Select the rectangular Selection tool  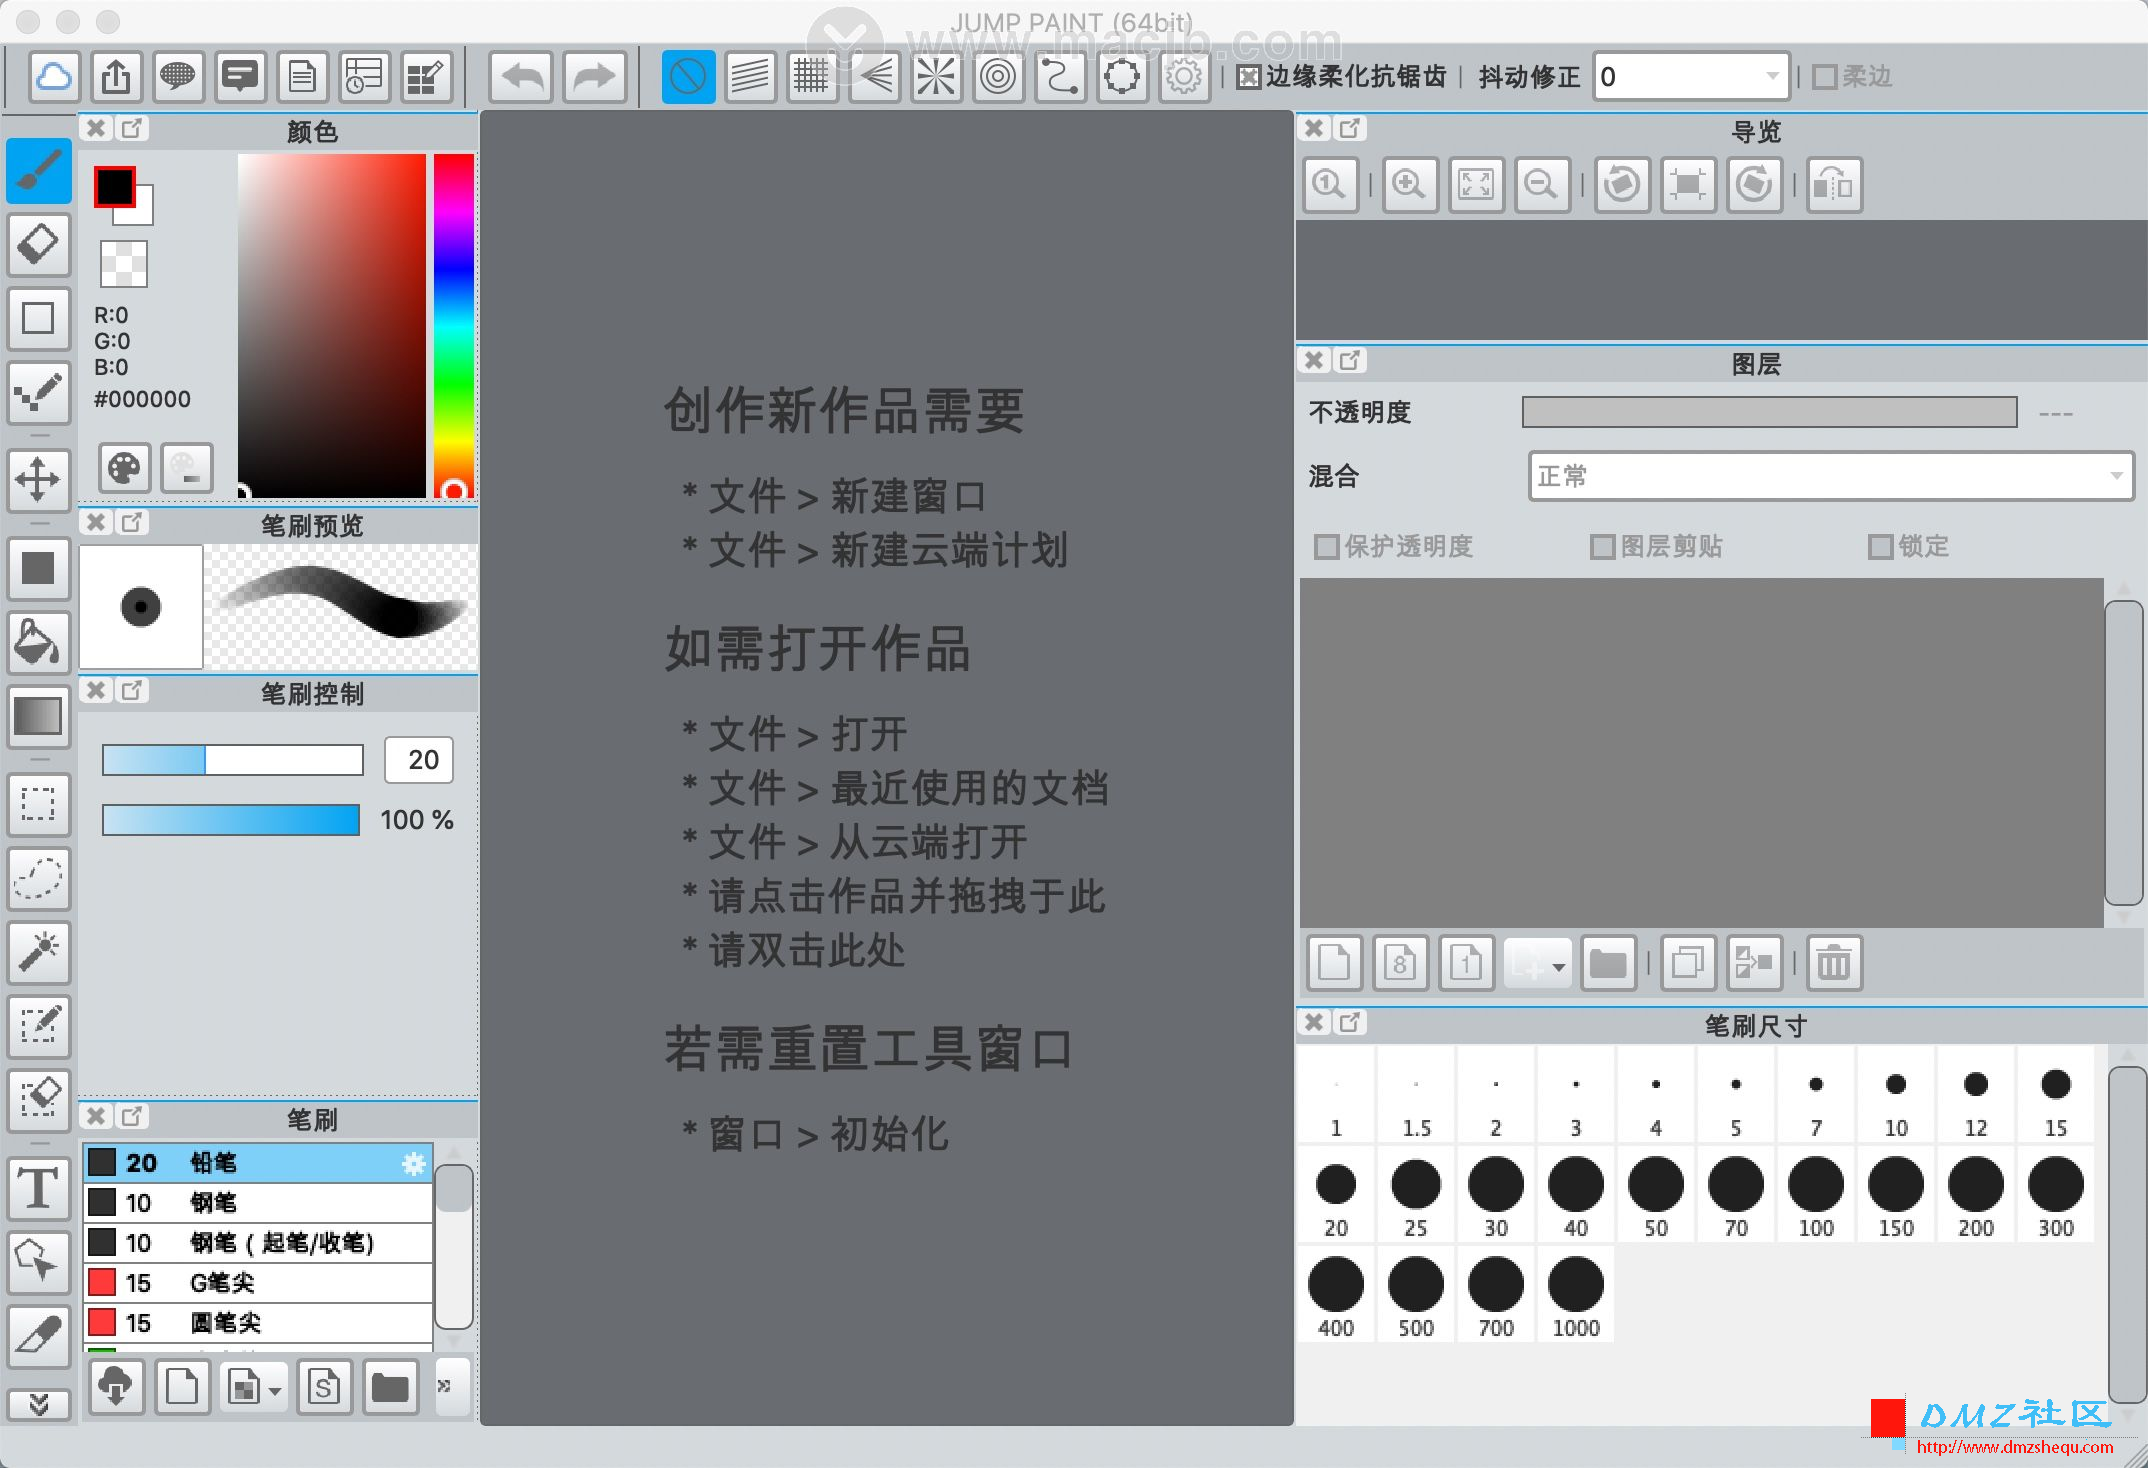coord(39,804)
